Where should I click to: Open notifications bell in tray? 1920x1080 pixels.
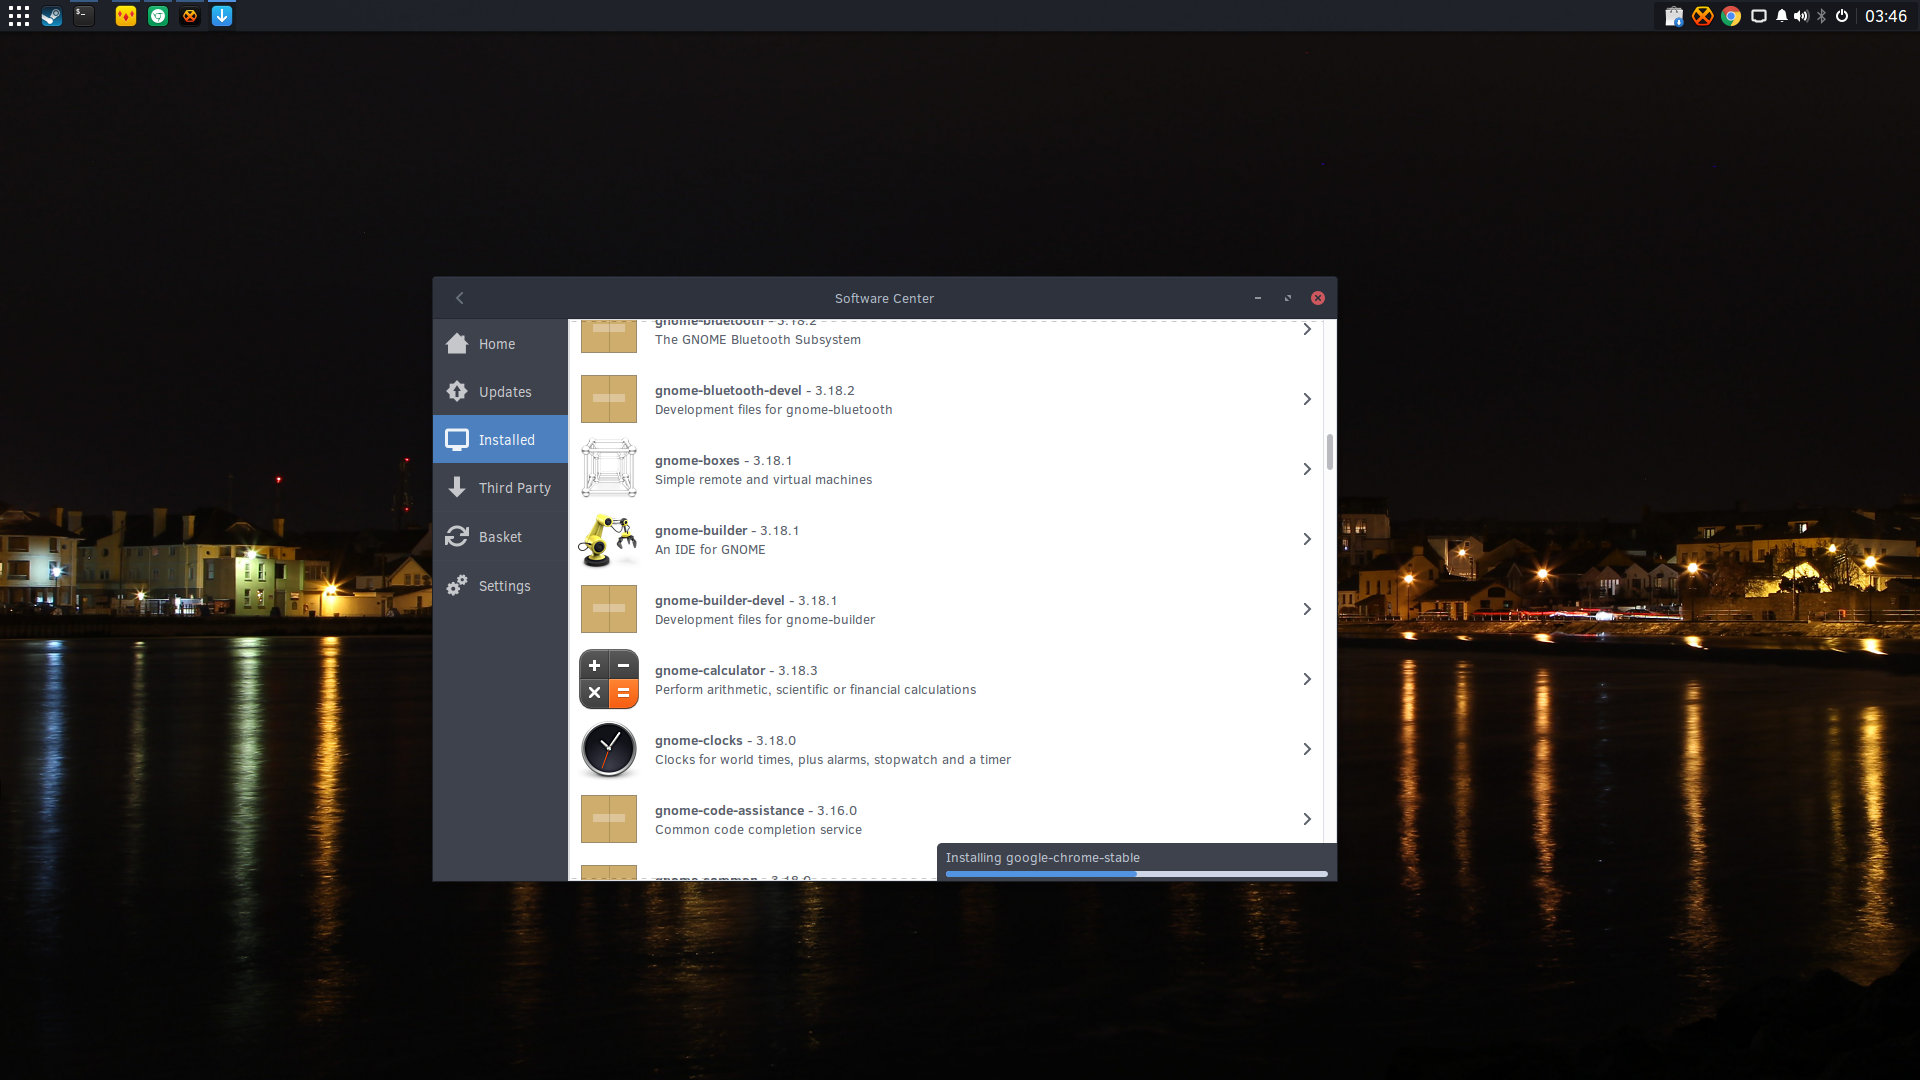(1782, 16)
